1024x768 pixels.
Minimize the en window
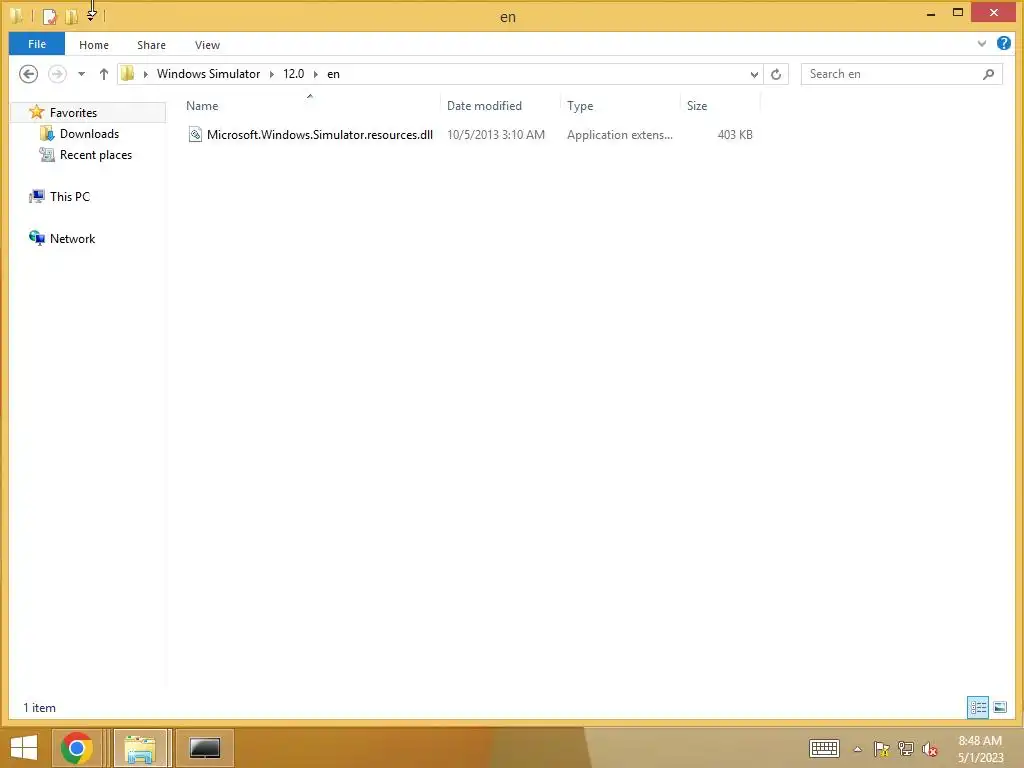[x=931, y=12]
